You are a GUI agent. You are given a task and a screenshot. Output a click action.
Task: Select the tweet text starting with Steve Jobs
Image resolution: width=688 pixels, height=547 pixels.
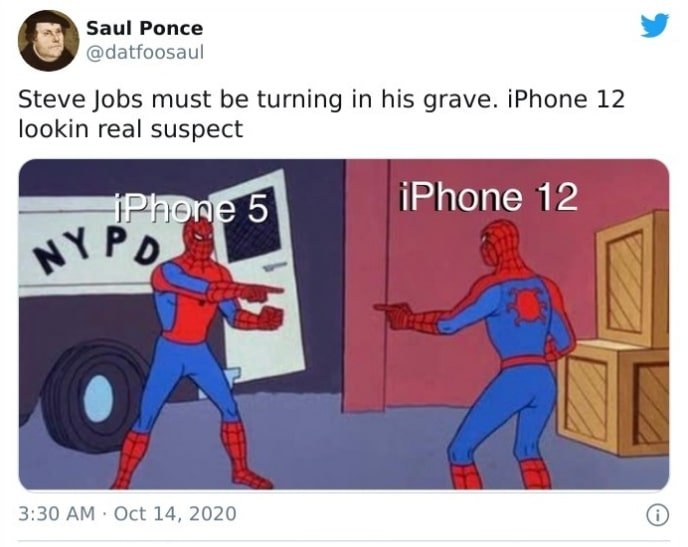pos(321,114)
